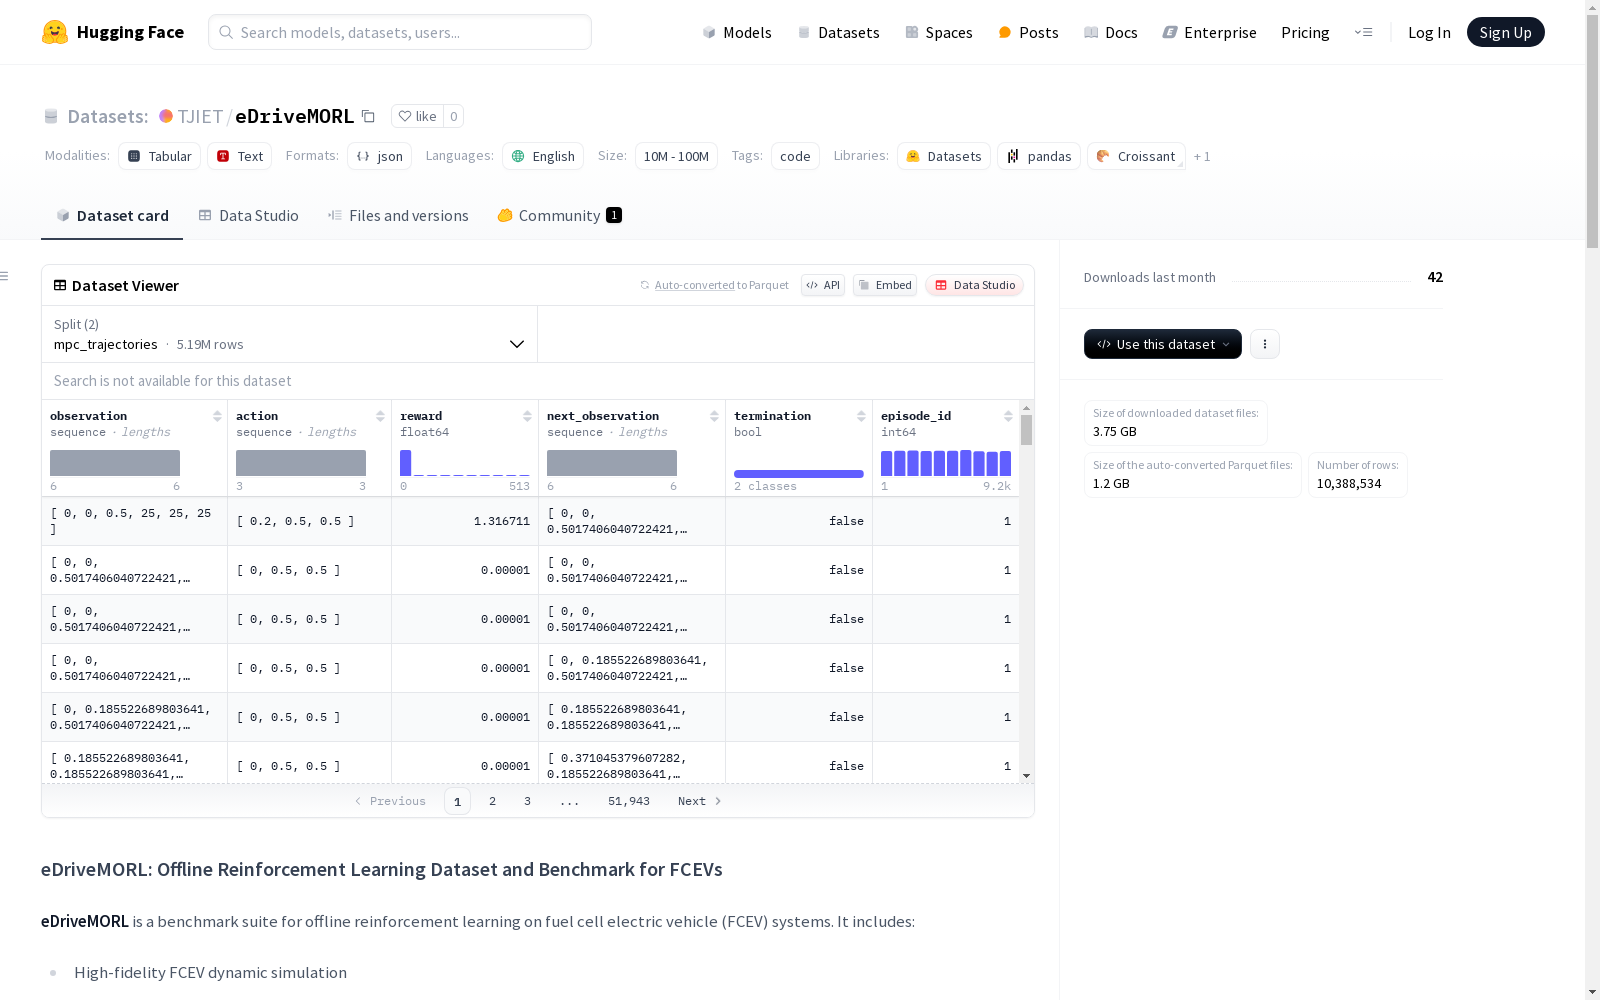Go to the Next page of rows
This screenshot has height=1000, width=1600.
click(x=700, y=801)
